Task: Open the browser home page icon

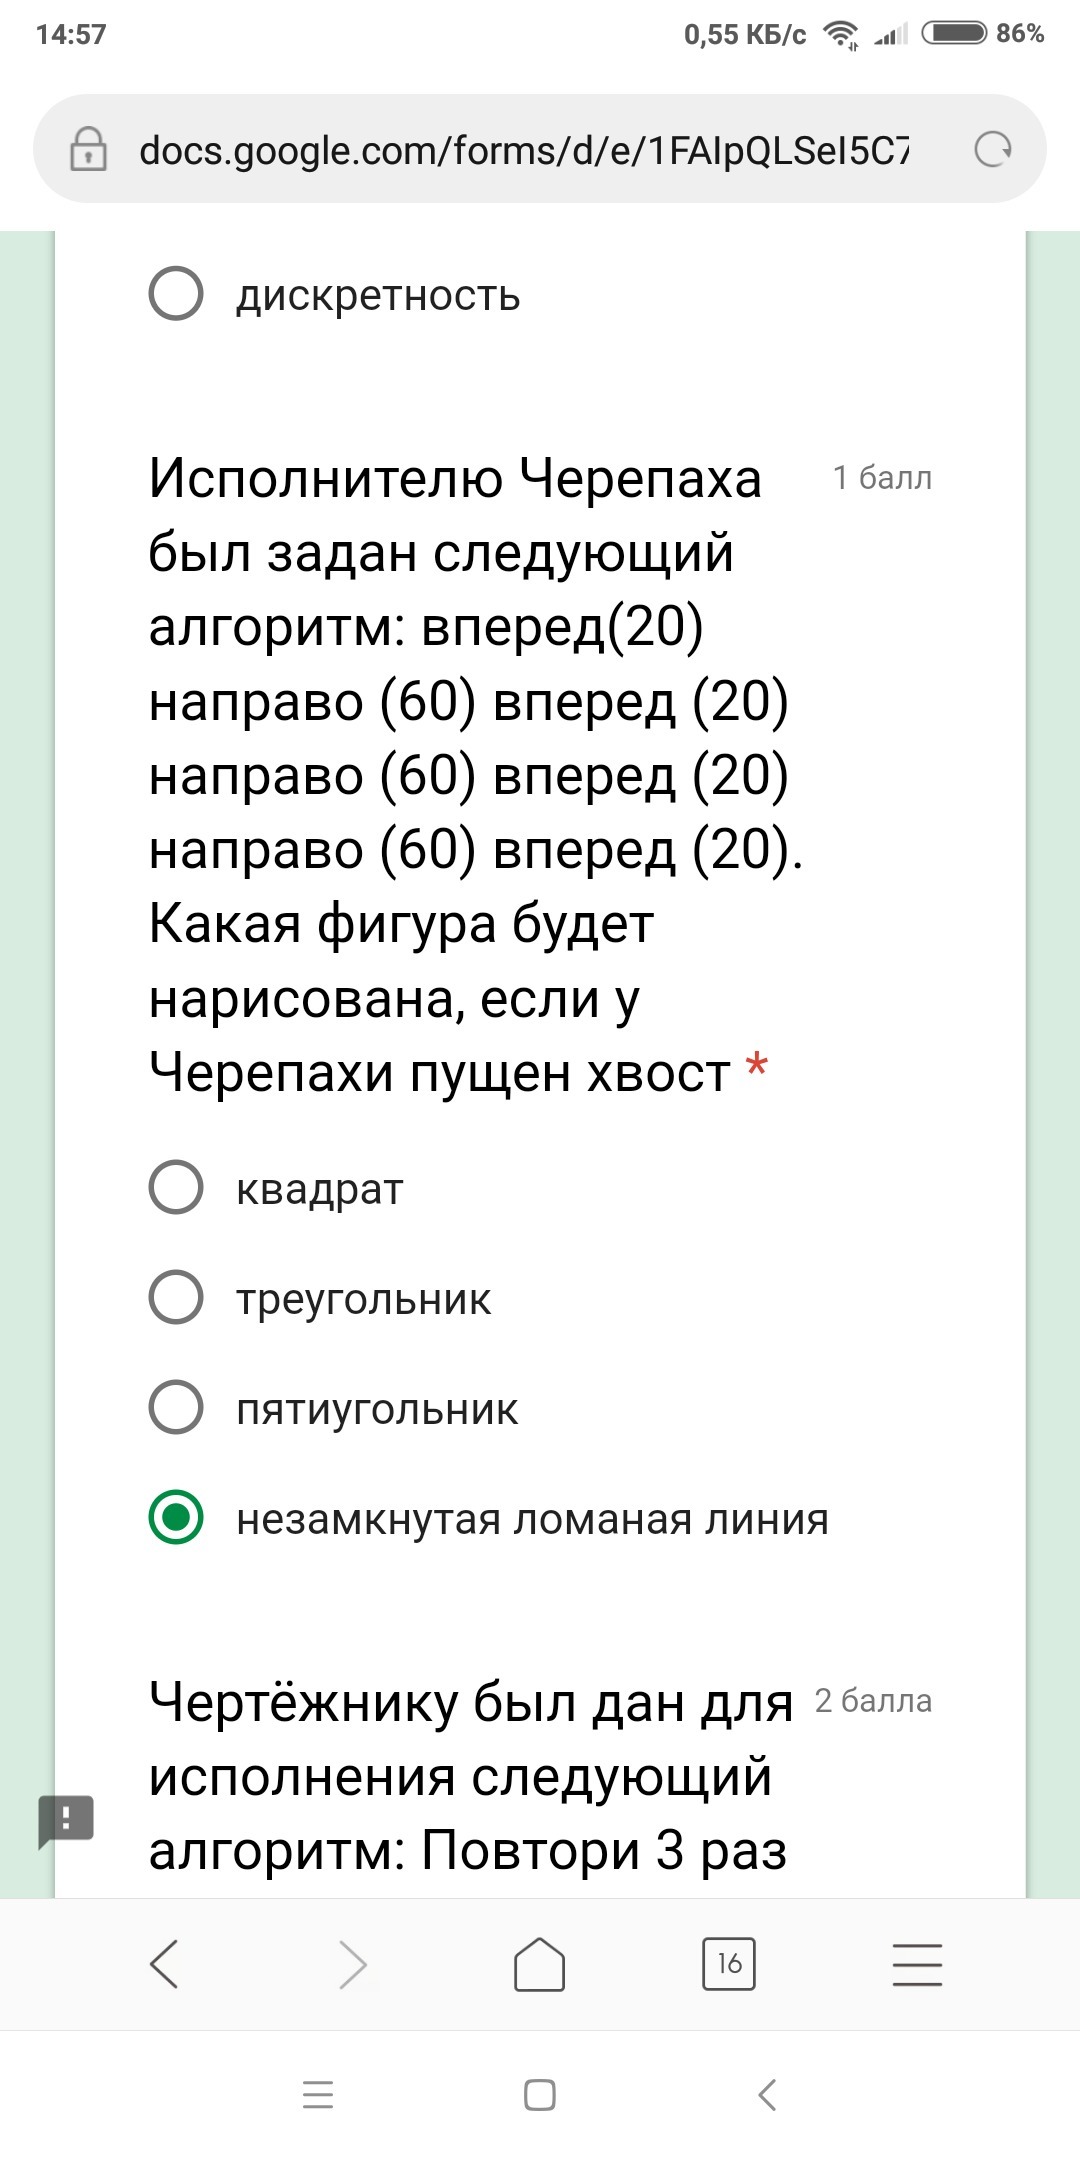Action: tap(540, 1964)
